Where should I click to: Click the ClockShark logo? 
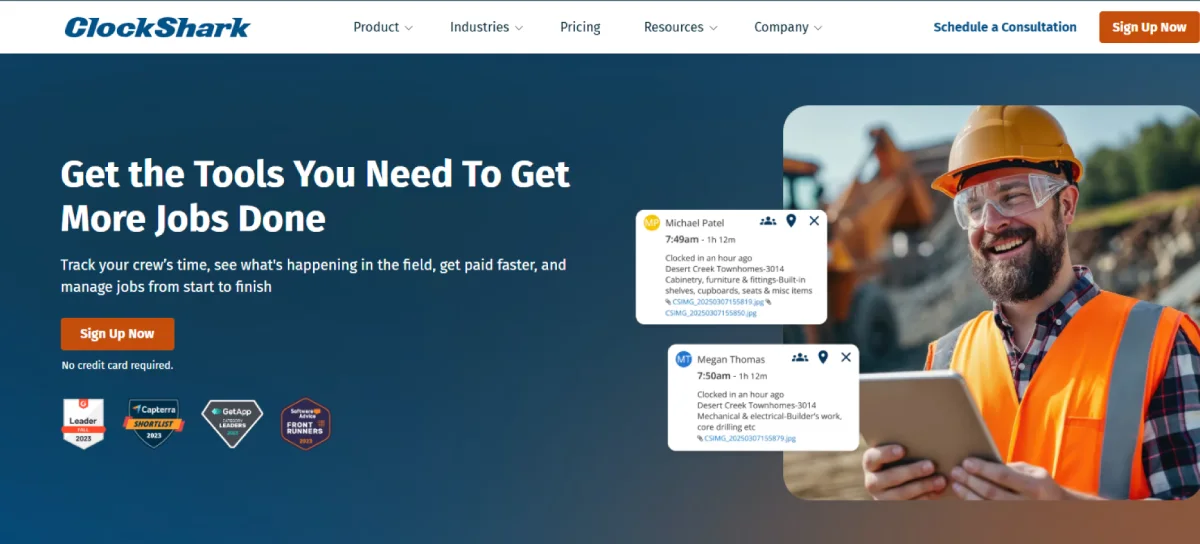click(157, 27)
